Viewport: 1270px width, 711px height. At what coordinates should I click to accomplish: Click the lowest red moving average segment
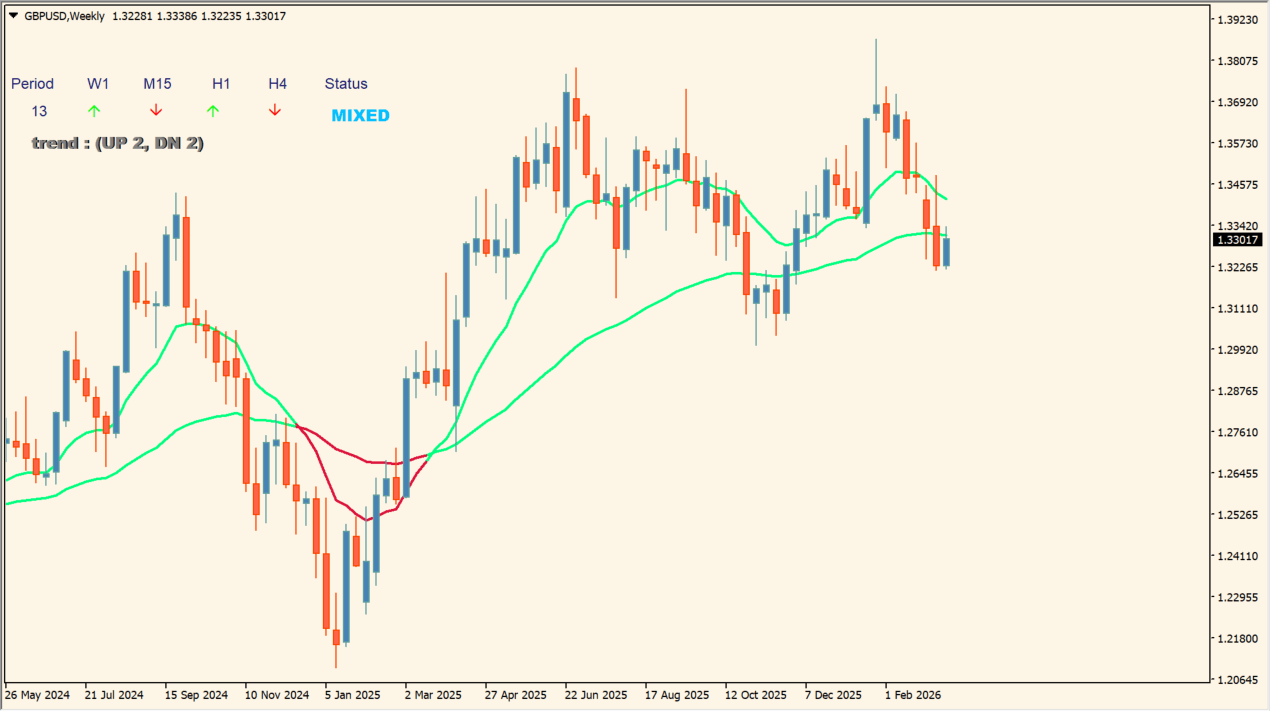[x=366, y=519]
